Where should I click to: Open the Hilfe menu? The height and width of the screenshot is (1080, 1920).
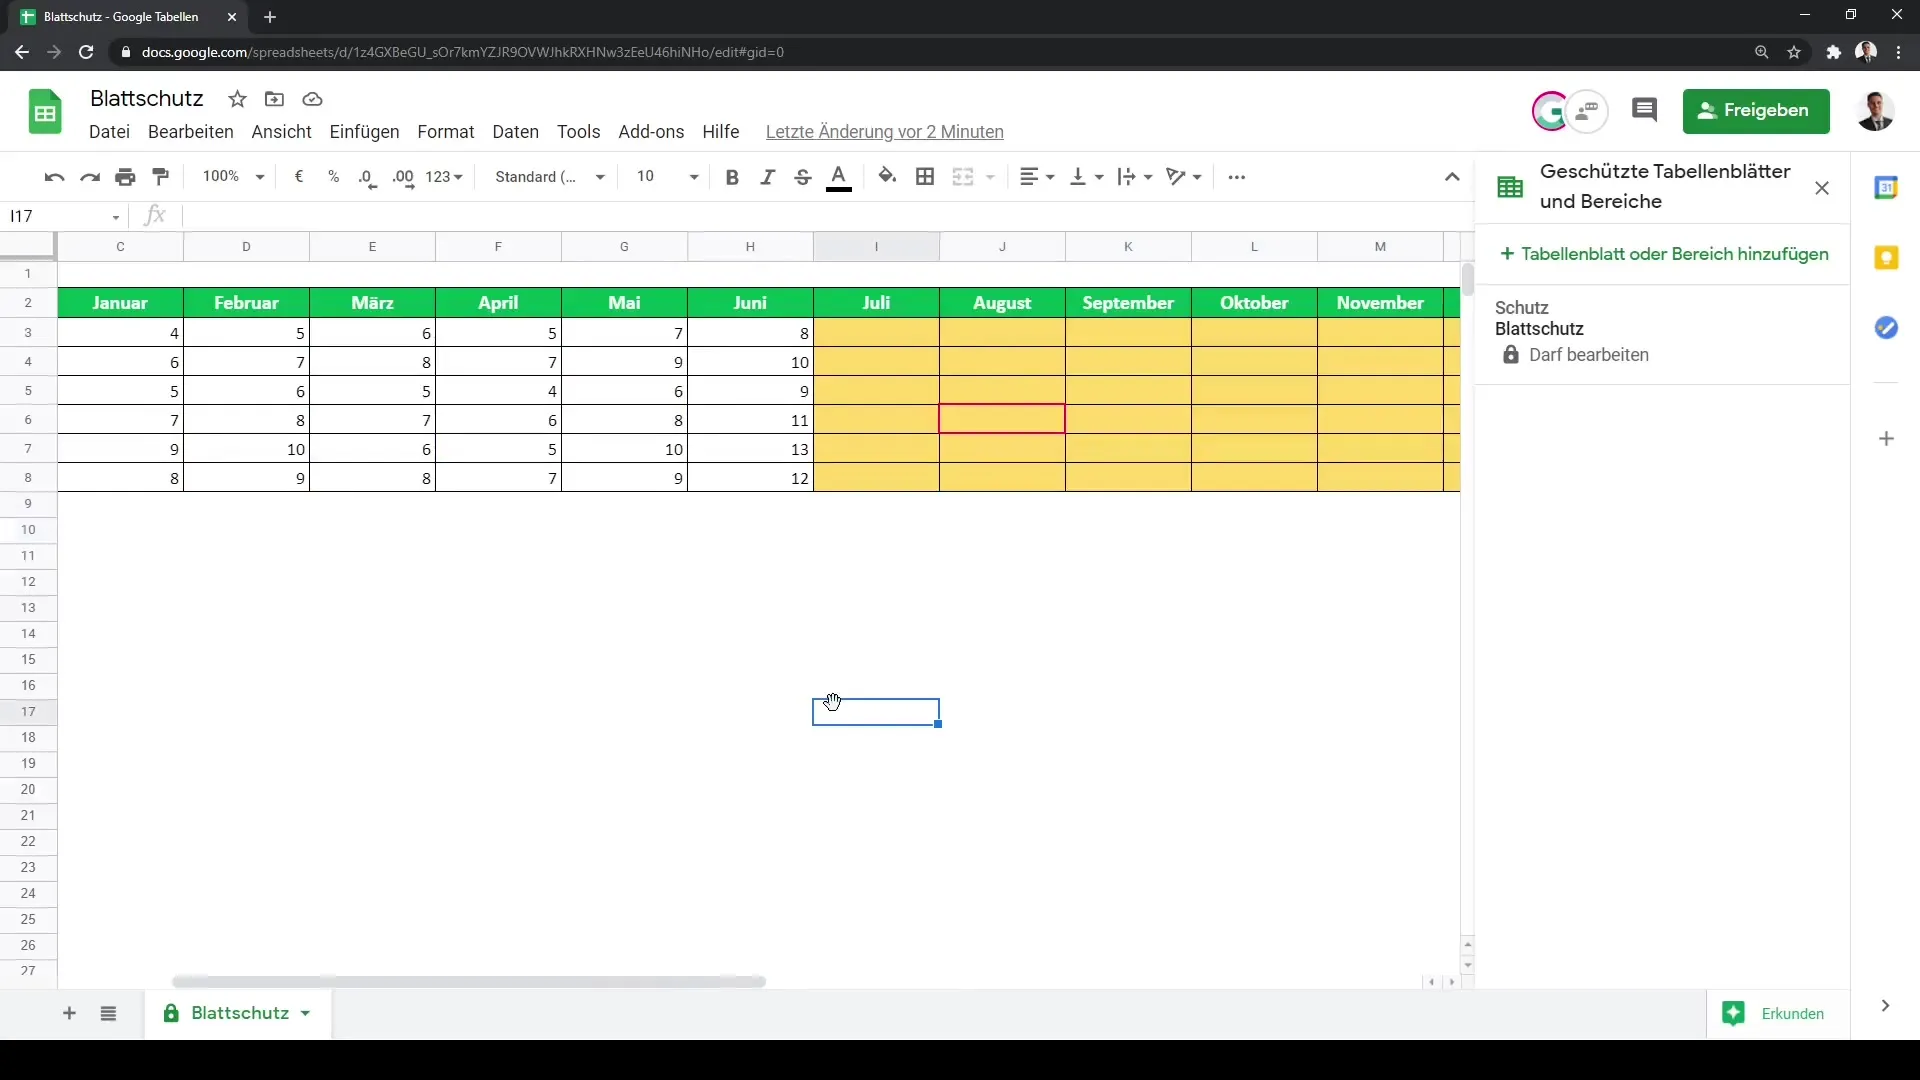pos(720,132)
